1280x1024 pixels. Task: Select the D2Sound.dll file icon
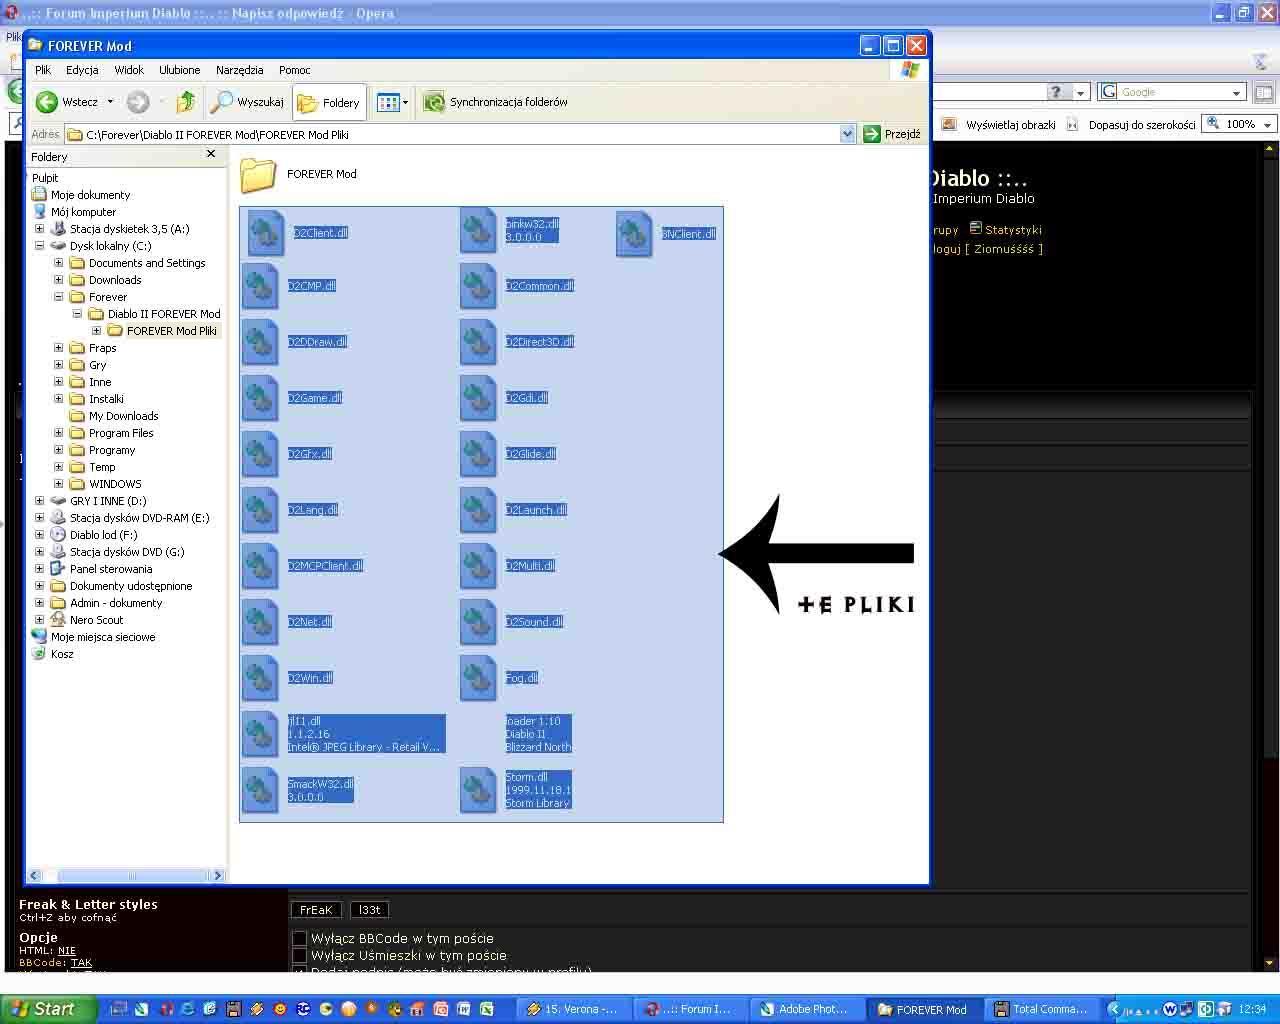click(x=478, y=621)
